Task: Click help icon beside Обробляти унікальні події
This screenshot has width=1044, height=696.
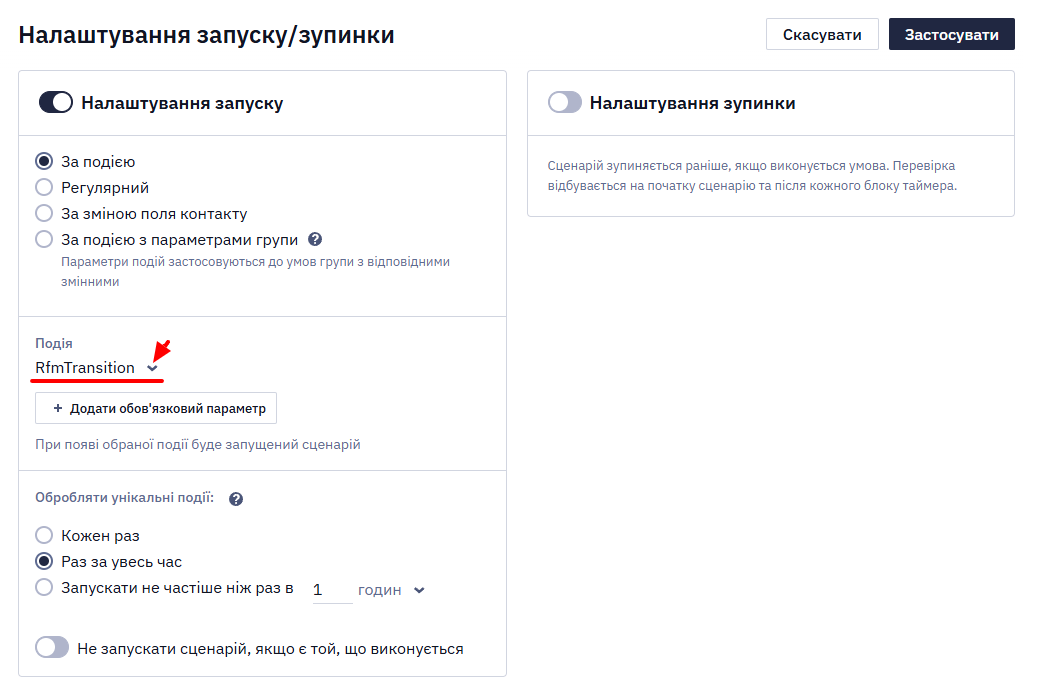Action: click(x=236, y=499)
